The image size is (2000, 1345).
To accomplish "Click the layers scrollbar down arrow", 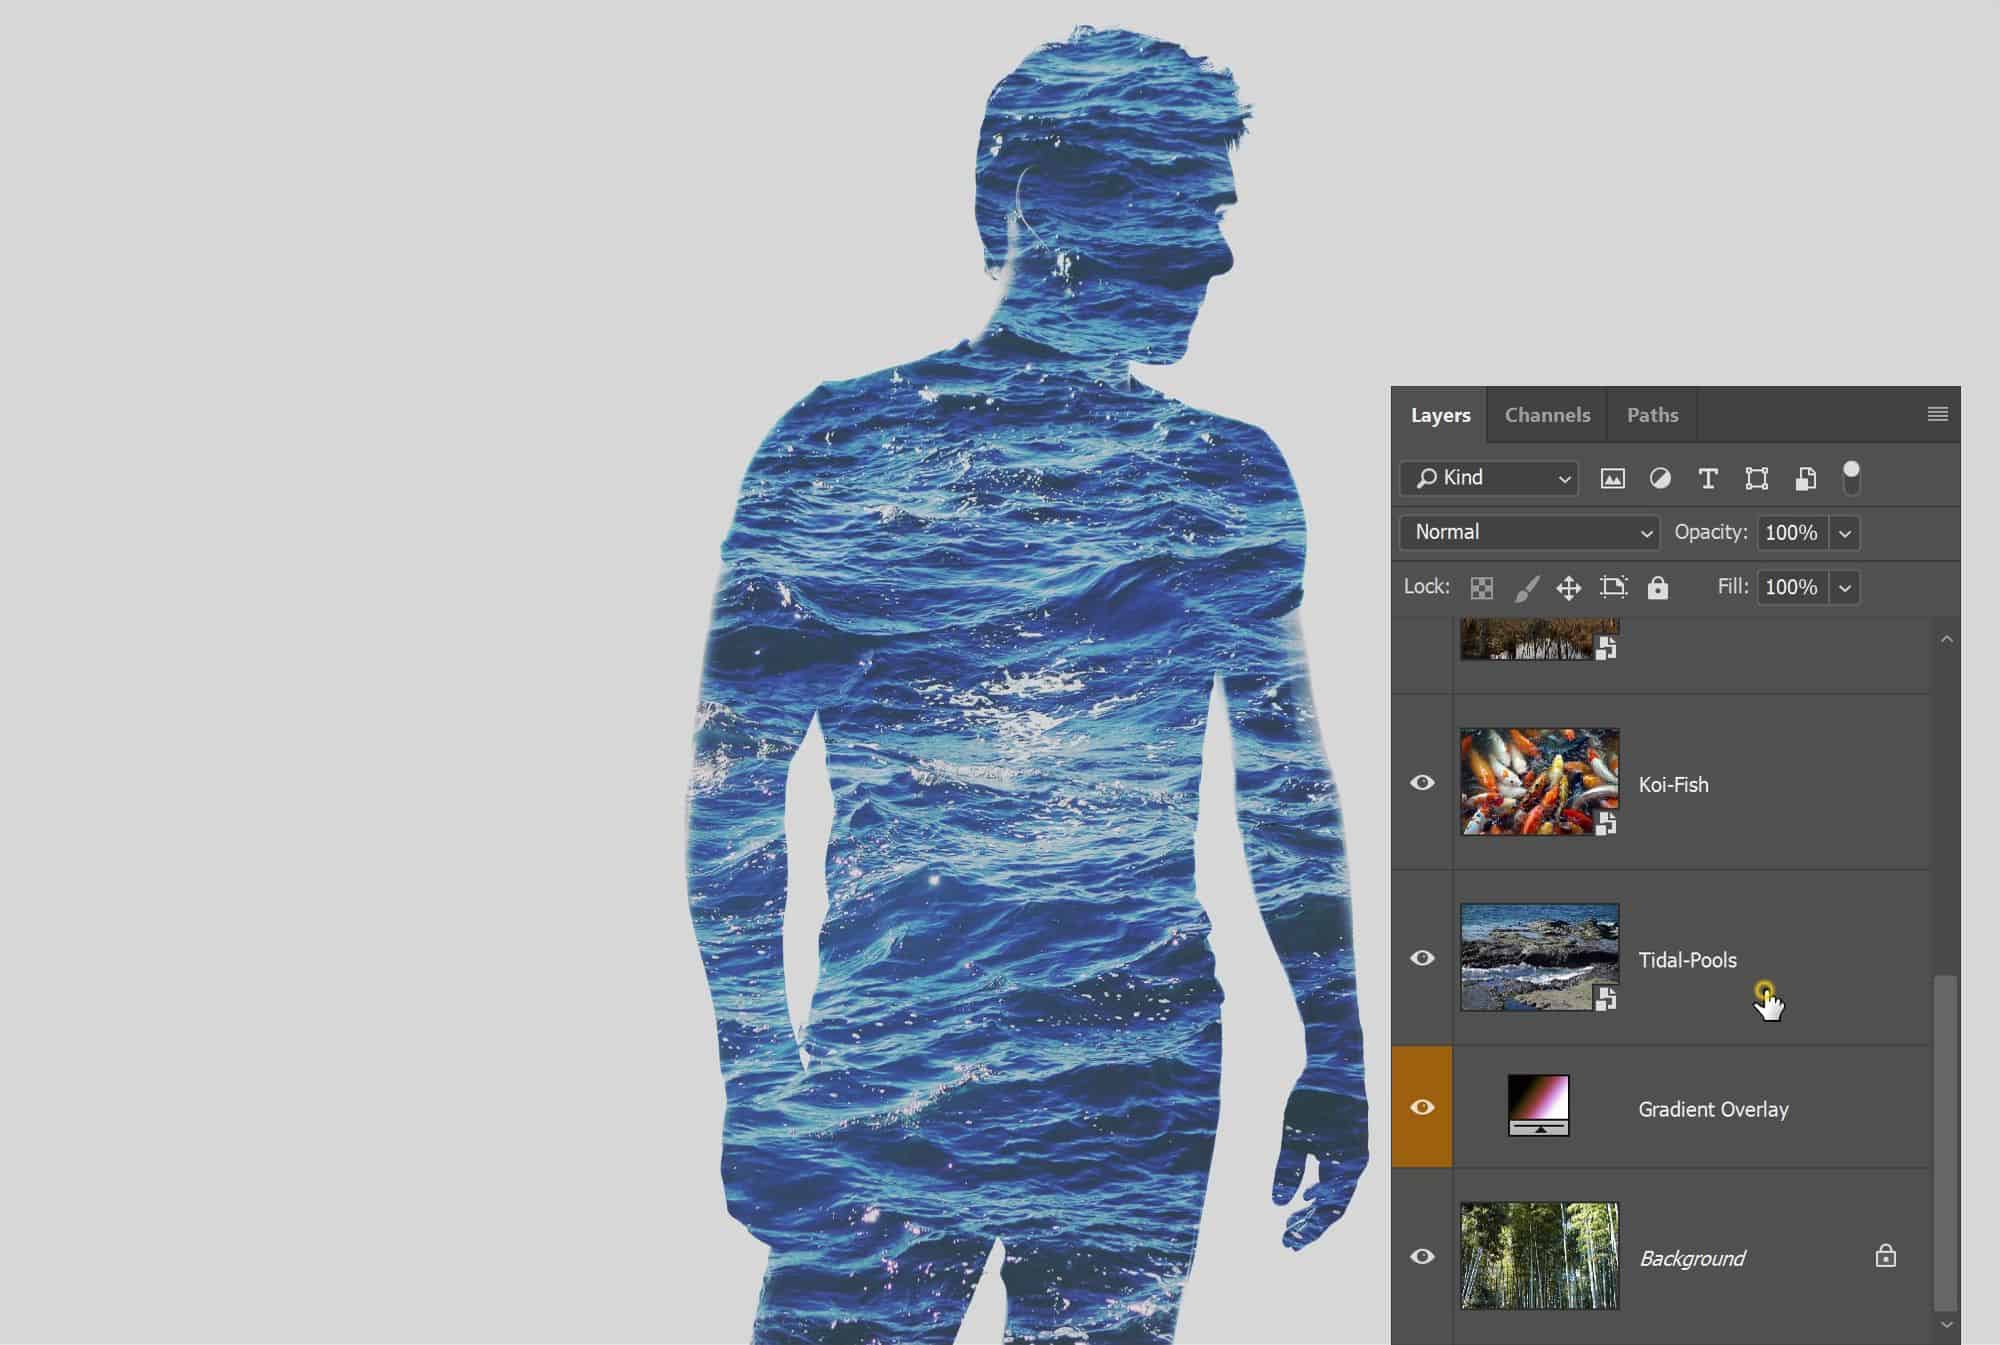I will click(x=1946, y=1324).
